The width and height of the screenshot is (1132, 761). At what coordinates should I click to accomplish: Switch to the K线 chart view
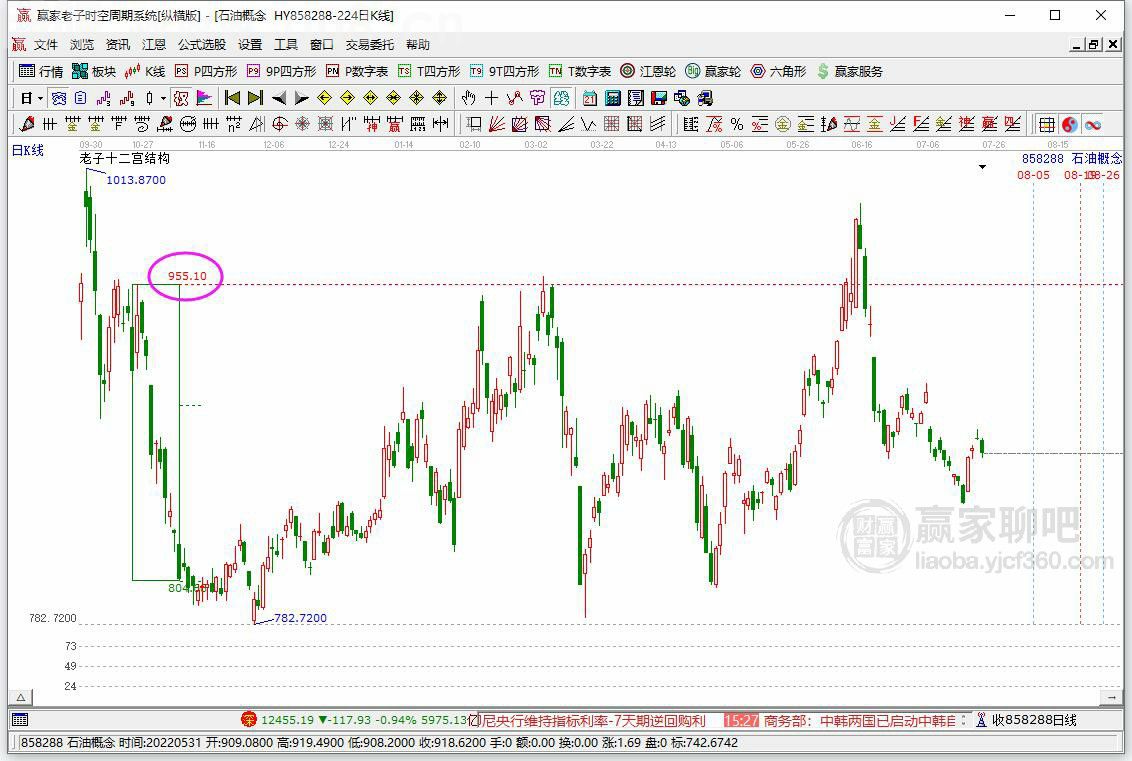(144, 71)
